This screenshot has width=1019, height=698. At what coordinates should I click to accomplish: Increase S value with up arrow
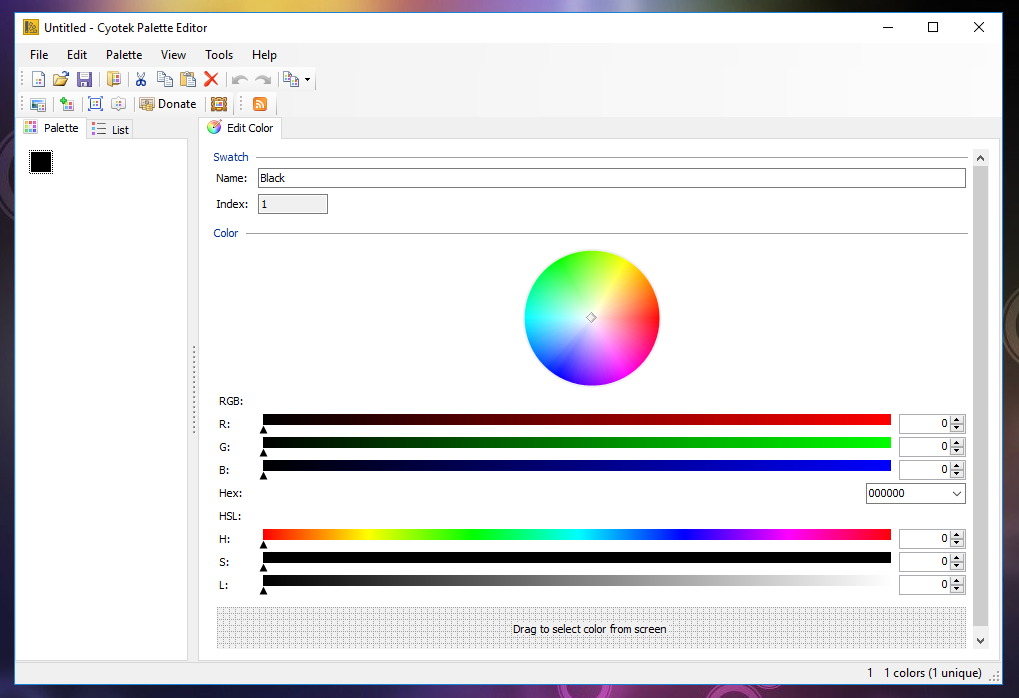point(957,558)
